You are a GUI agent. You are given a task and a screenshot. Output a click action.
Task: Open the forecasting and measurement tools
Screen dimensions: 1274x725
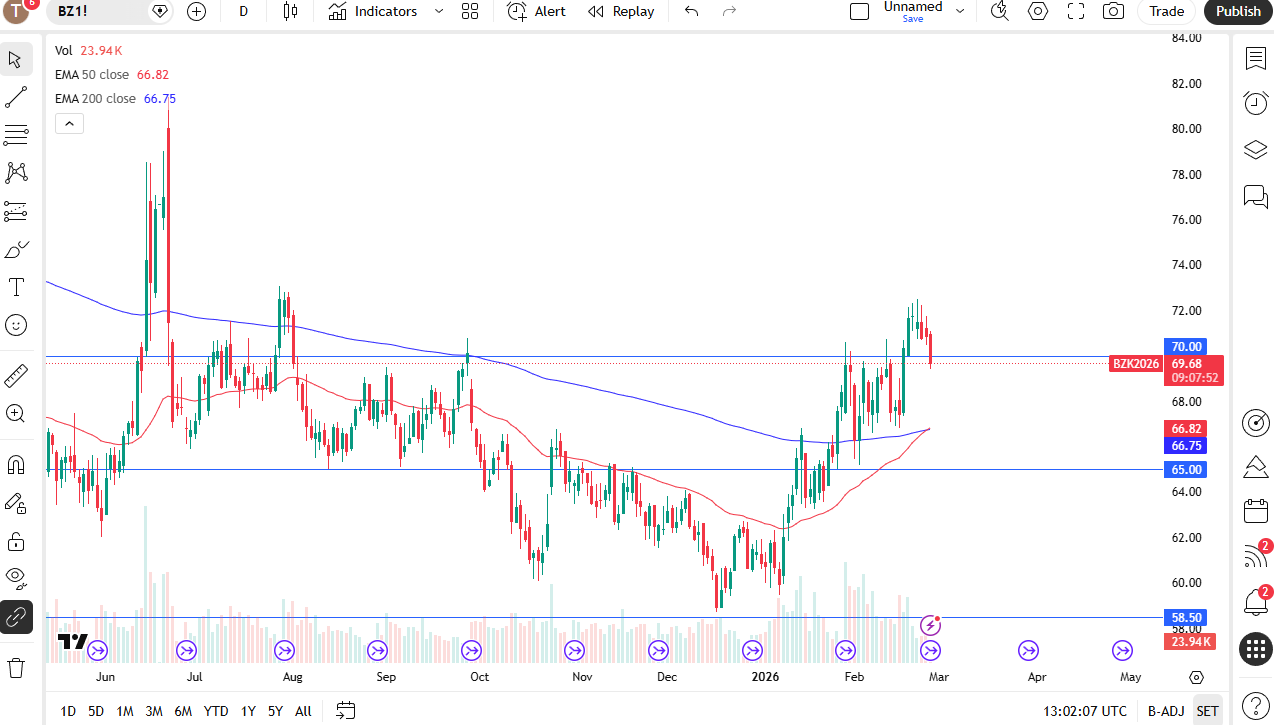click(16, 211)
